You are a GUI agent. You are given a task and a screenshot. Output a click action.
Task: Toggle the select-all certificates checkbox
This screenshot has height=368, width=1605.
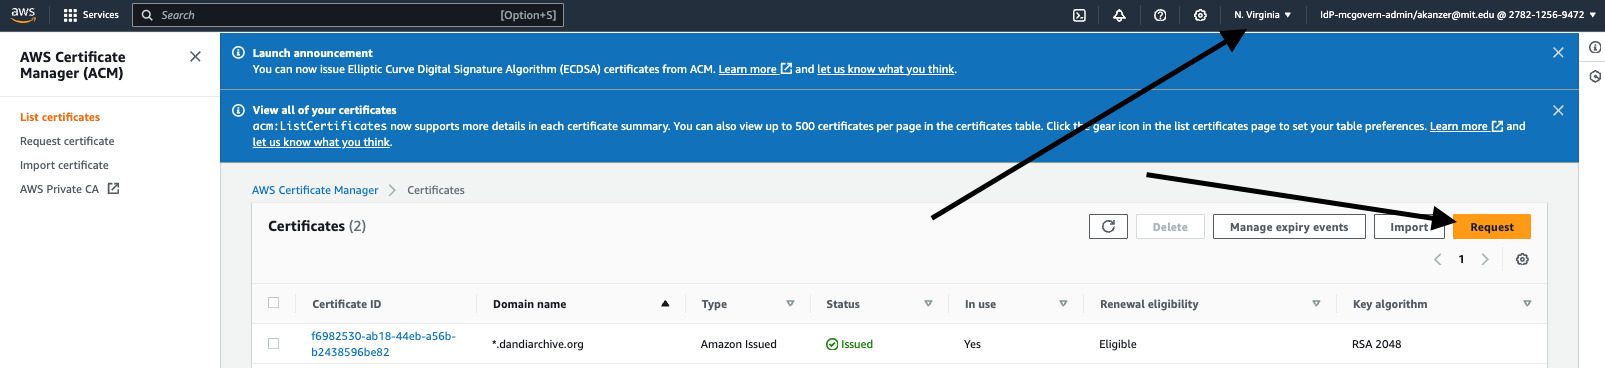pos(274,303)
